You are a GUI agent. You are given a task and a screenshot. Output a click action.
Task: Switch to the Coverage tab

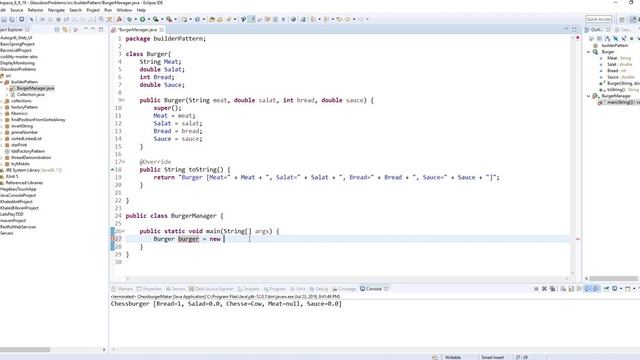click(344, 289)
